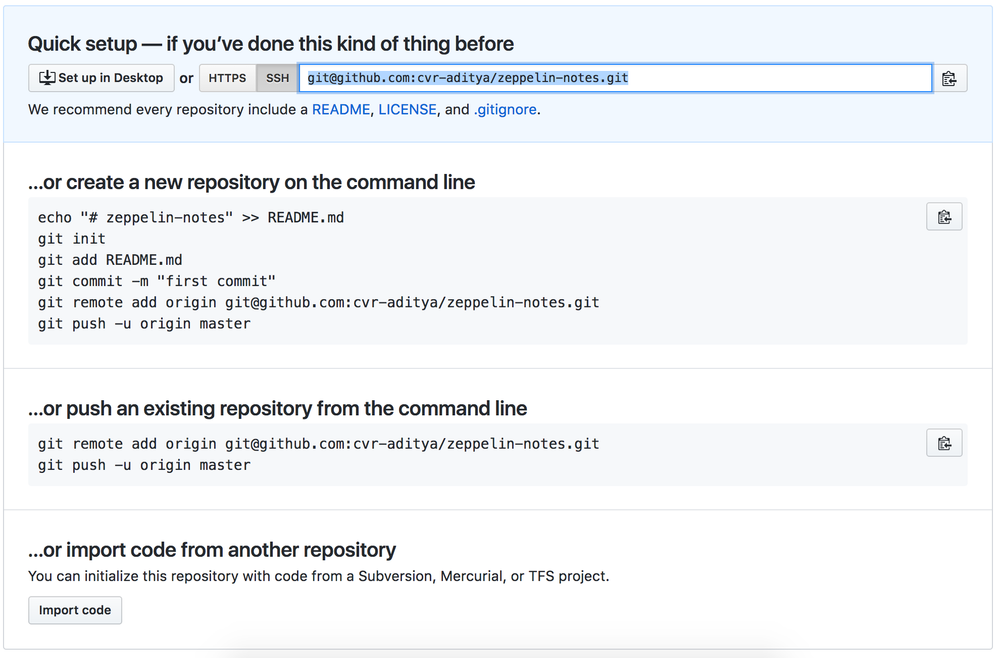This screenshot has width=999, height=658.
Task: Copy the existing repository push commands
Action: [943, 442]
